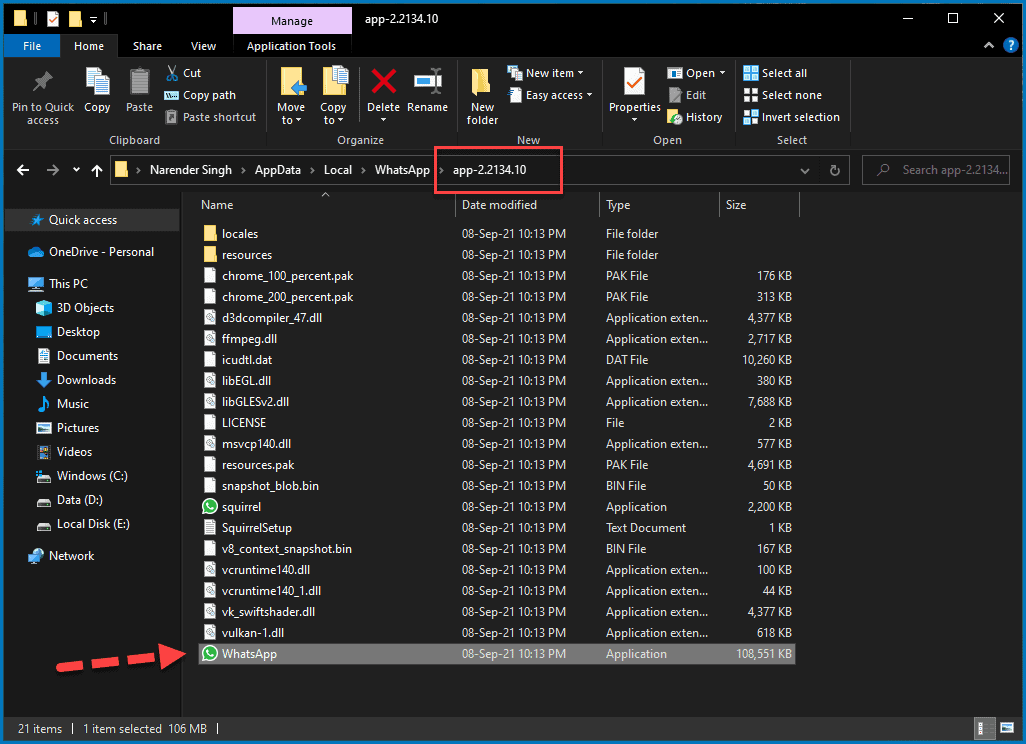Screen dimensions: 1026x744
Task: Select the SquirrelSetup text document
Action: [497, 527]
